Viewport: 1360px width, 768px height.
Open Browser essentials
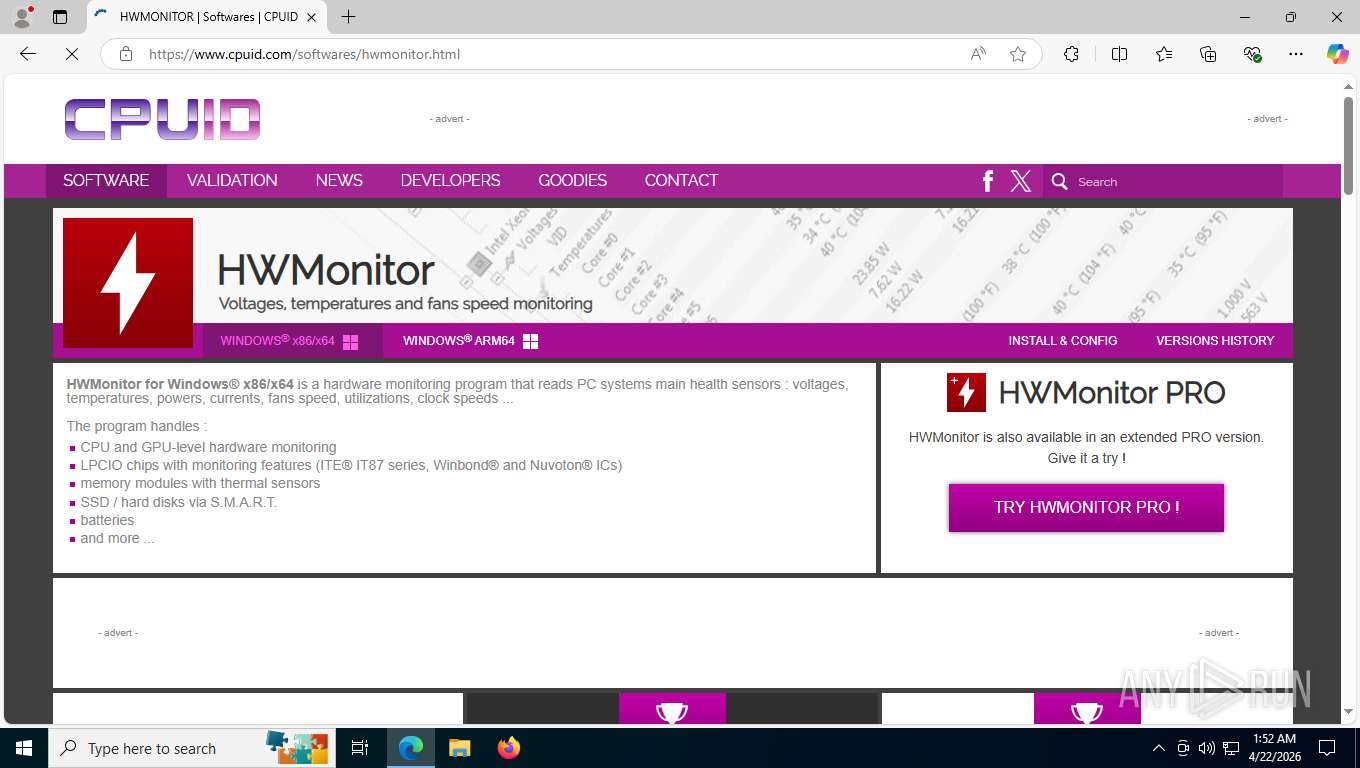pos(1252,54)
